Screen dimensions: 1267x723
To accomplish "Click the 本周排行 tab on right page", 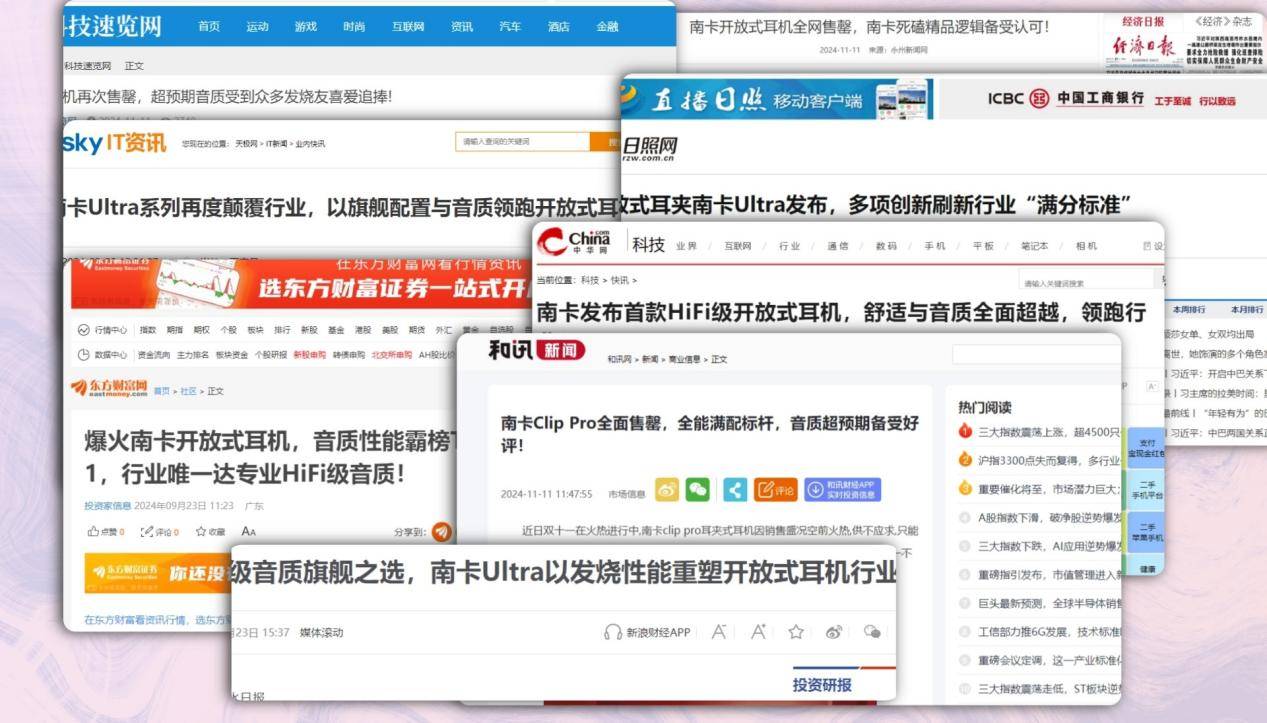I will 1189,309.
